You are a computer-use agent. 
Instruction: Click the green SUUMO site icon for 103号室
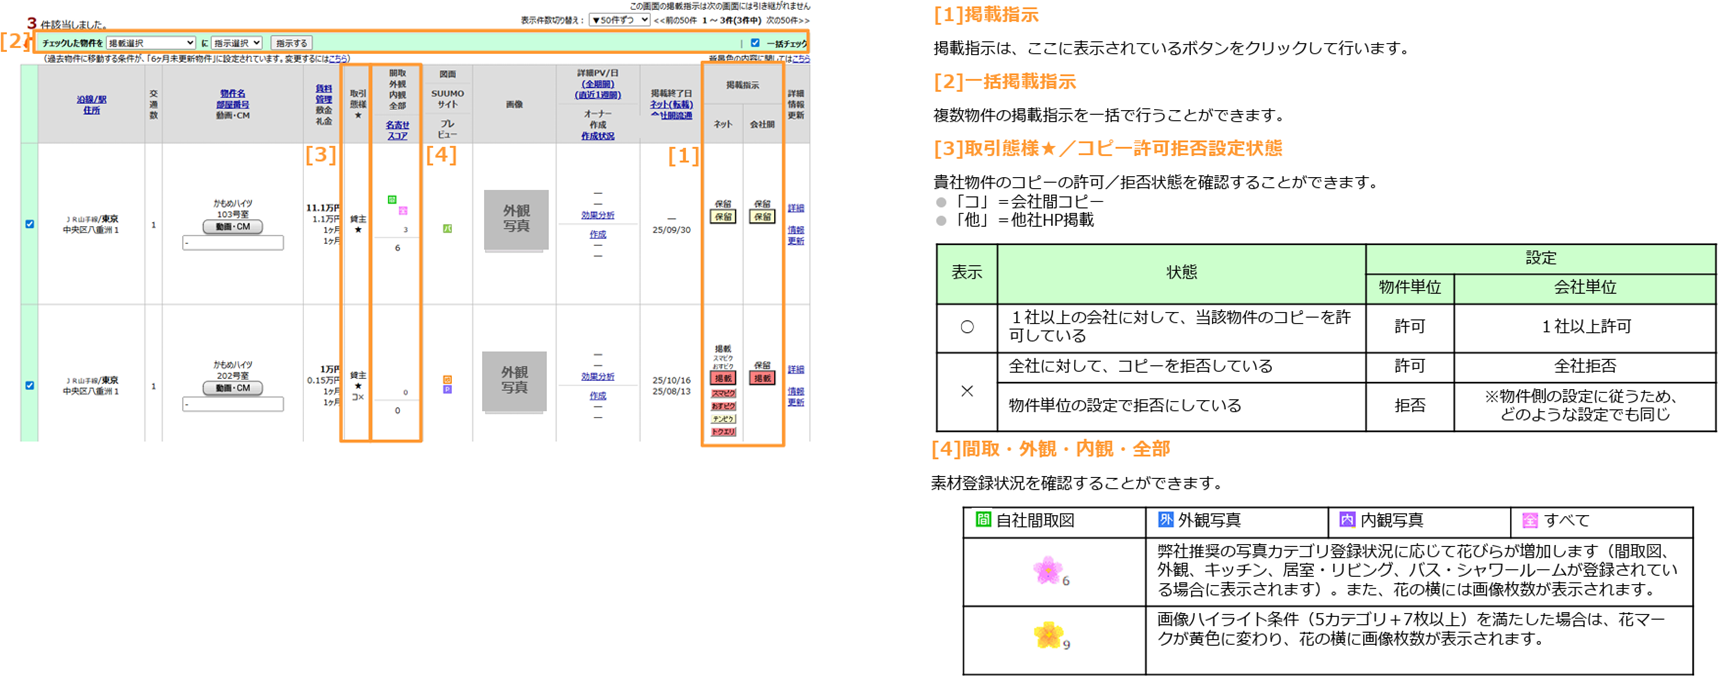click(447, 229)
